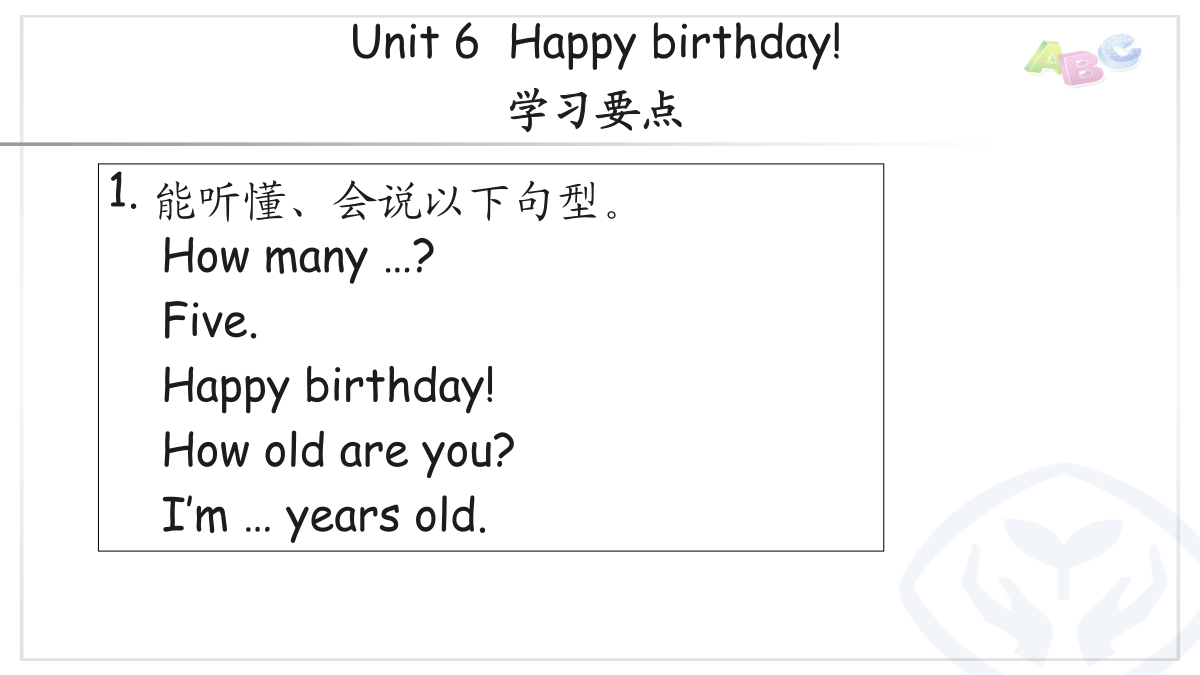
Task: Click the sentence 'How many …?'
Action: click(298, 258)
